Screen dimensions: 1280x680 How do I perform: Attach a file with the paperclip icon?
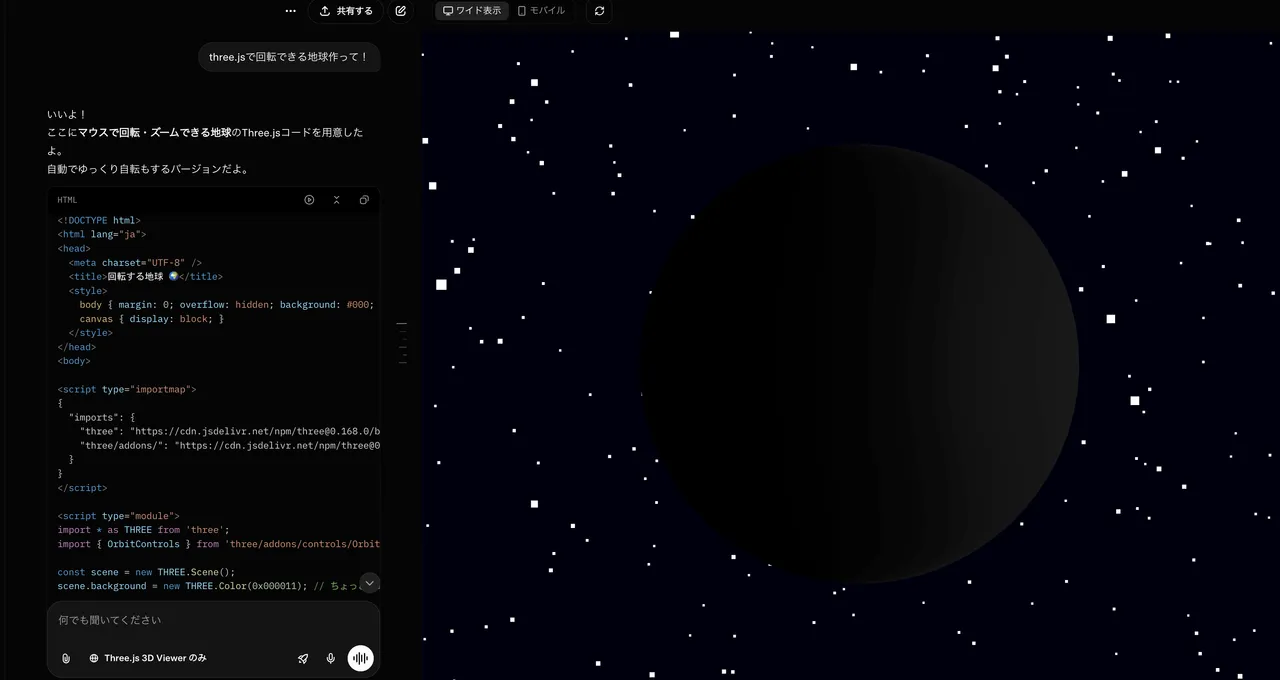pyautogui.click(x=66, y=658)
